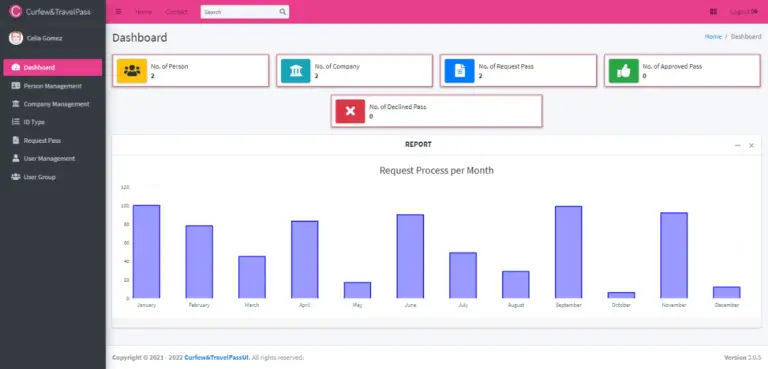The image size is (768, 369).
Task: Click the Logout link
Action: [744, 12]
